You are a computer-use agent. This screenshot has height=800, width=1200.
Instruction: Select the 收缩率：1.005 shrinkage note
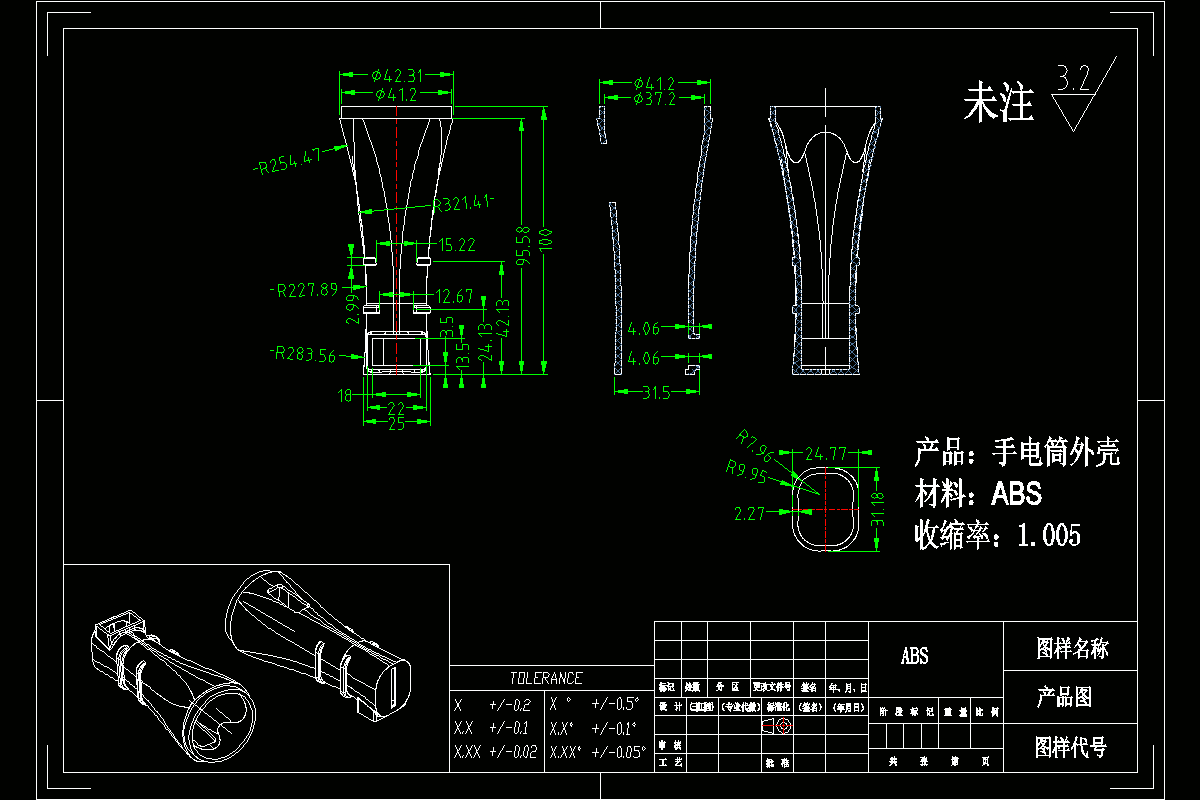(996, 535)
